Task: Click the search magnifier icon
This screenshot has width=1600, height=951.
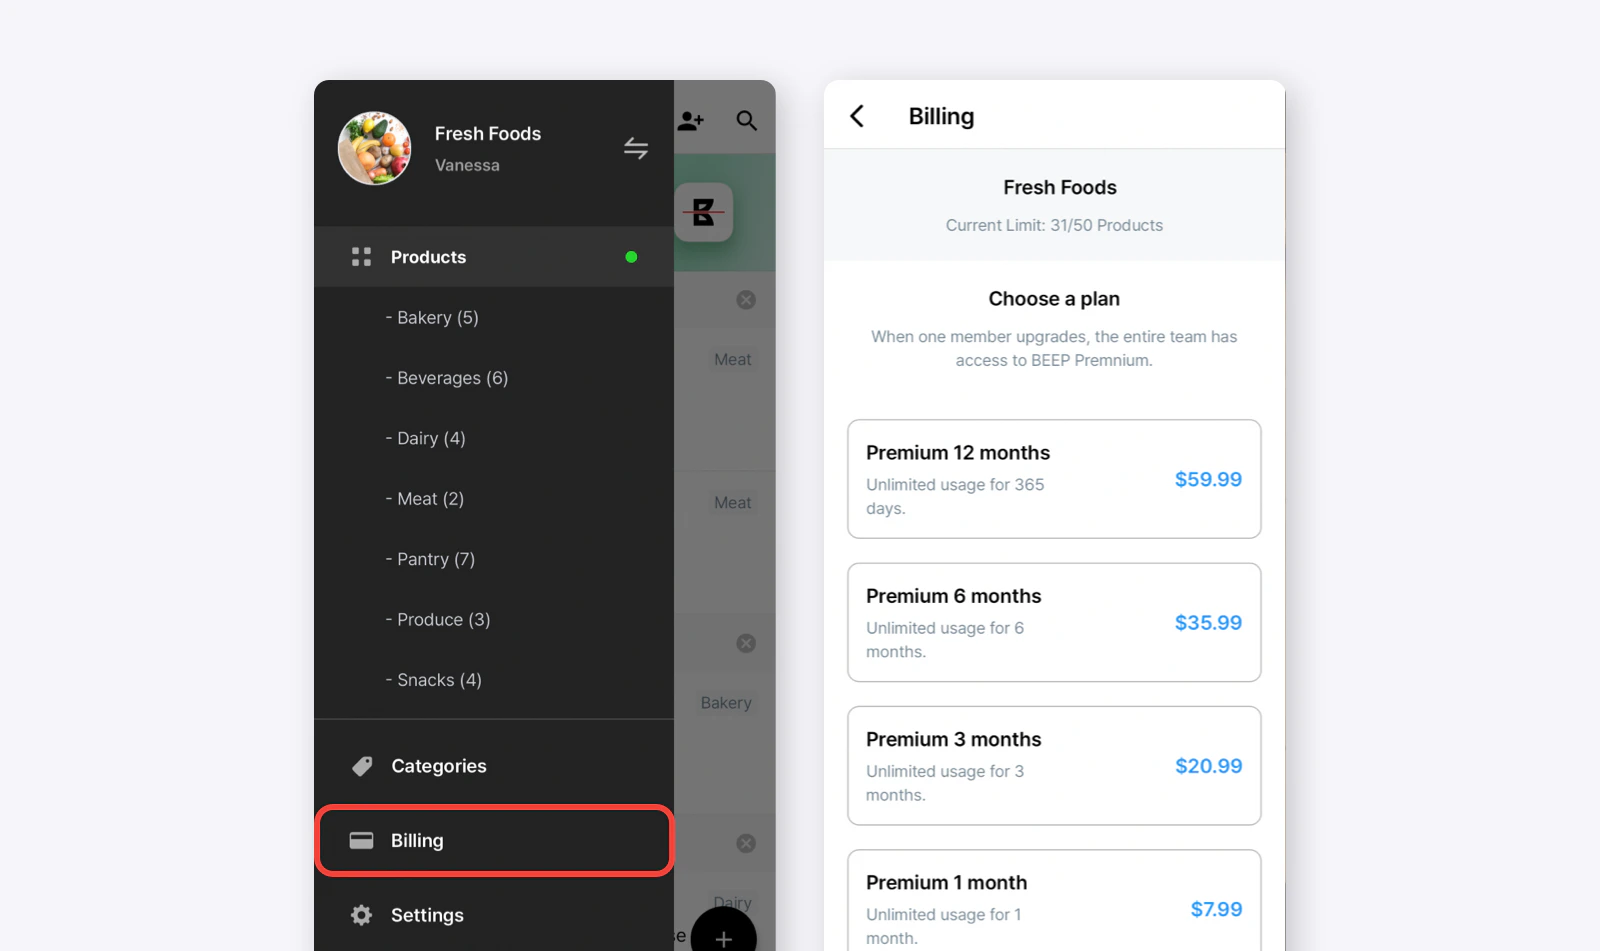Action: point(746,121)
